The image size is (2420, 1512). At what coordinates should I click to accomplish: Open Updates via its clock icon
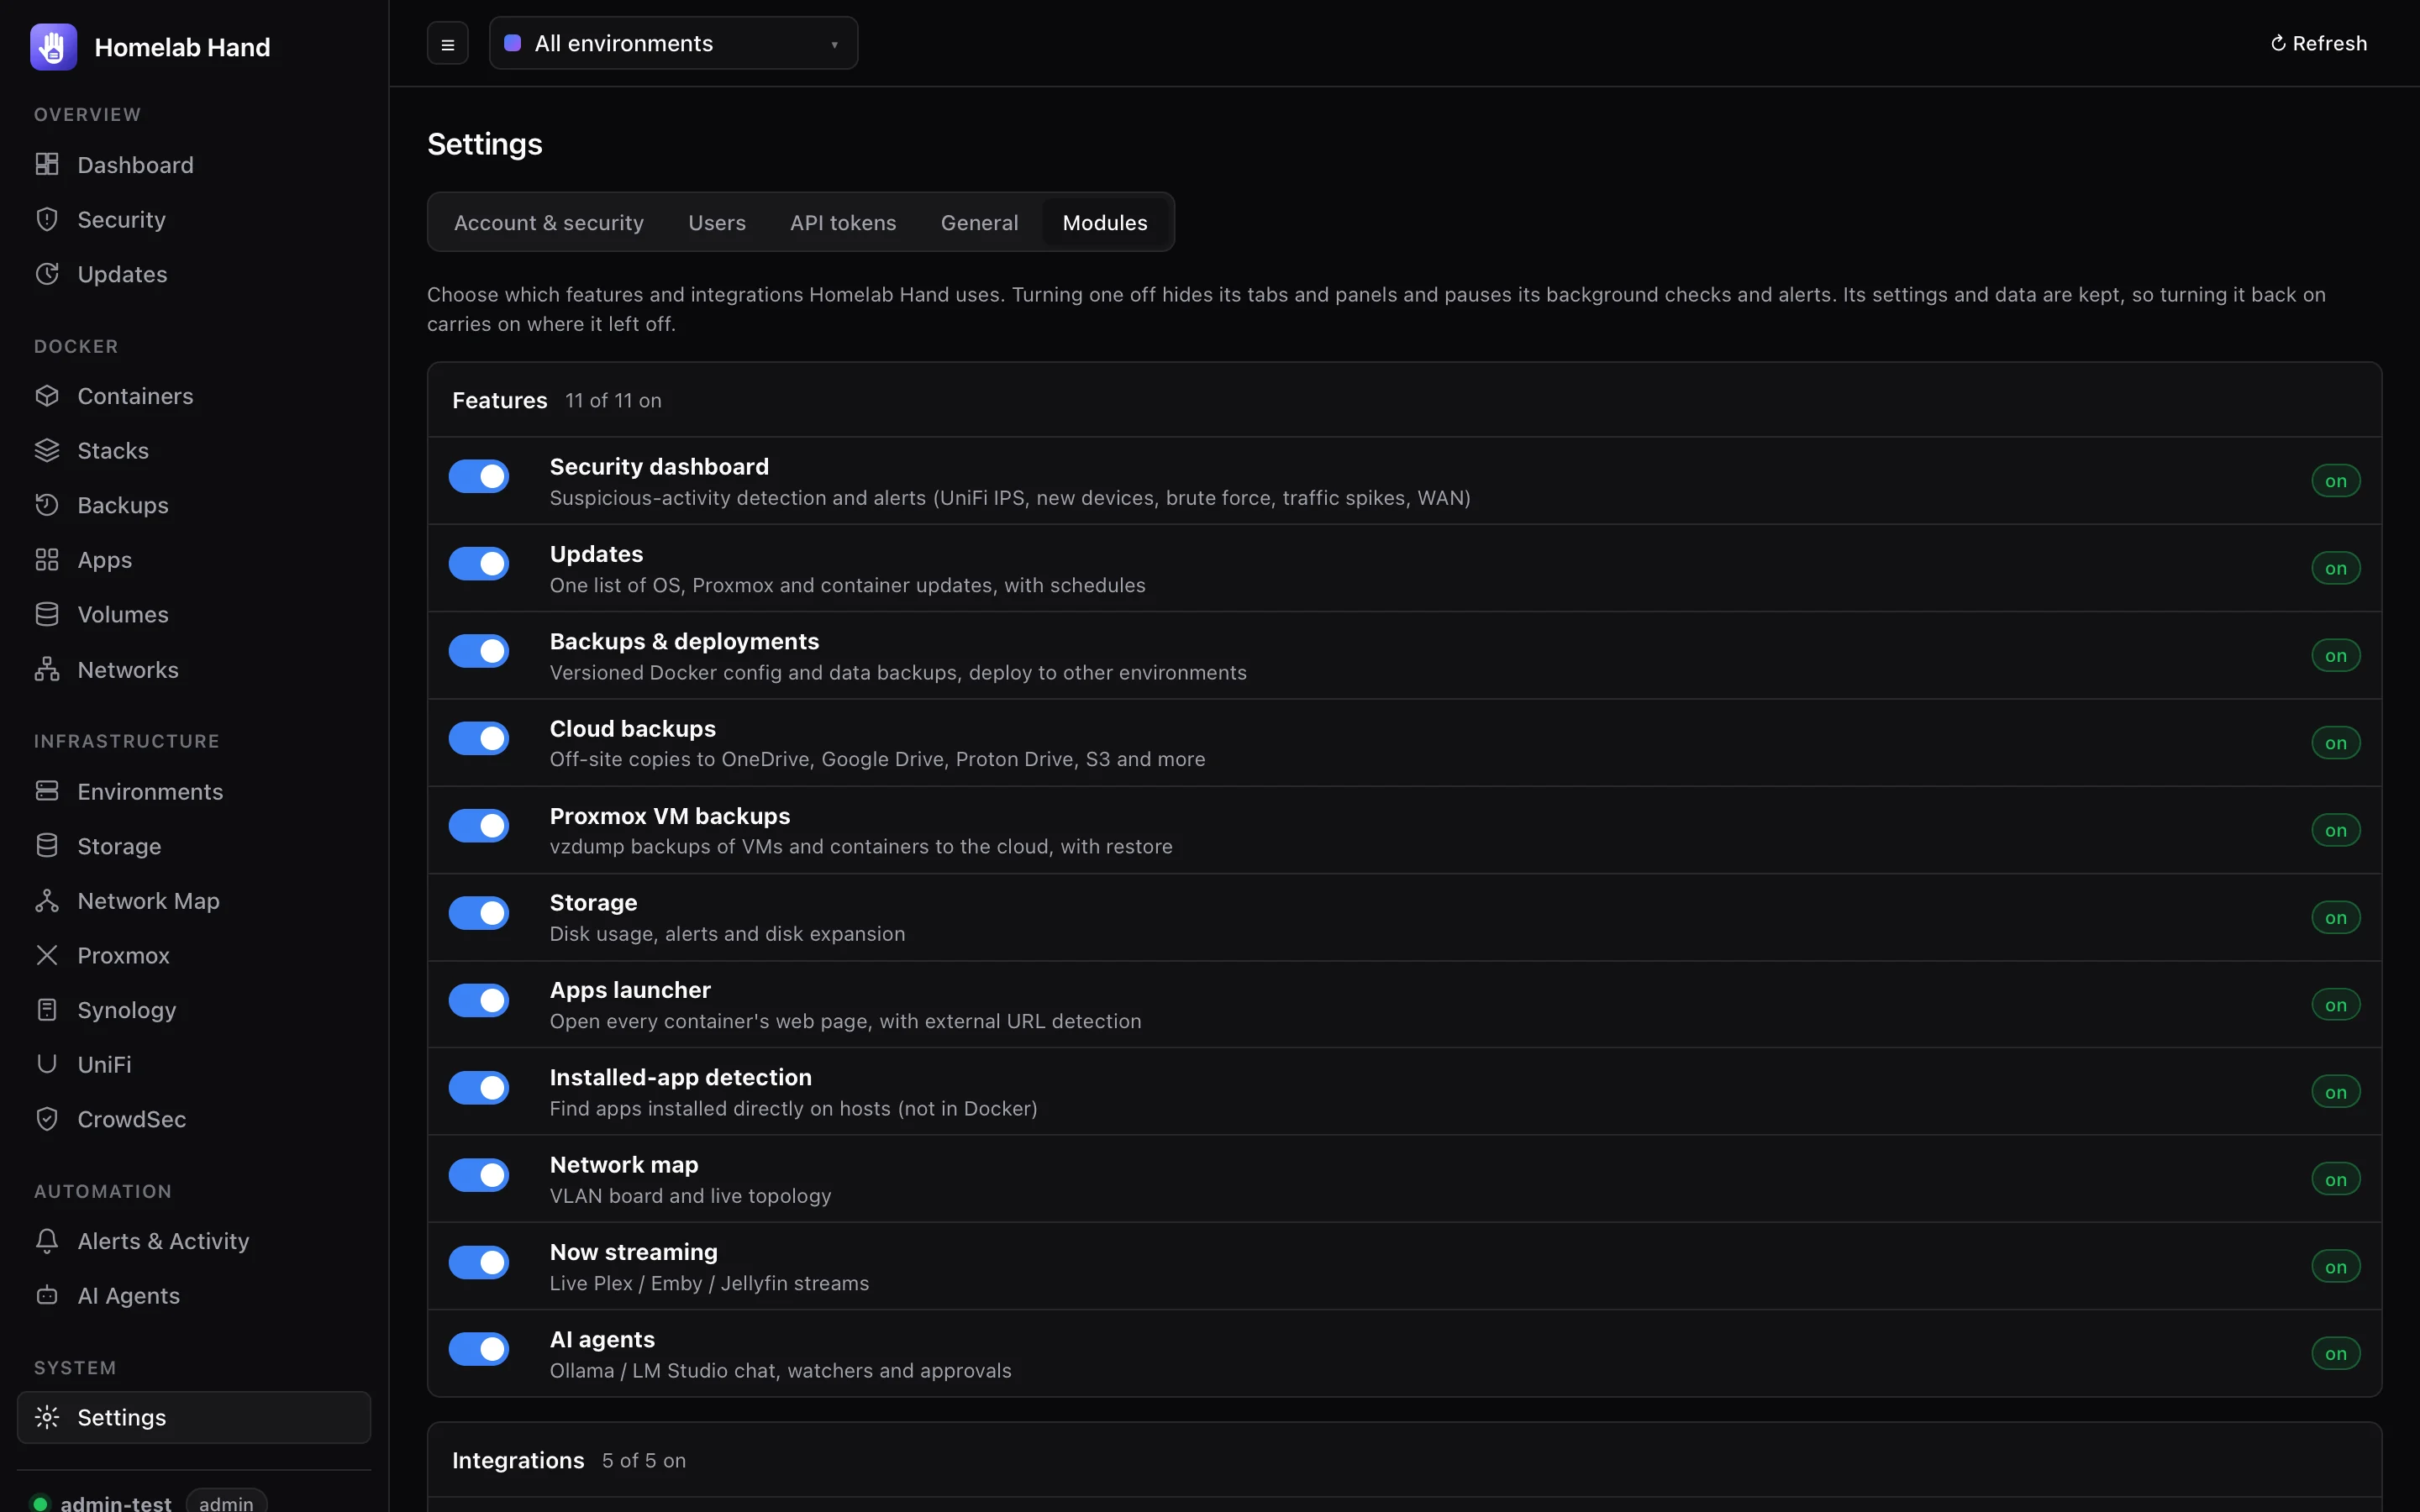(x=47, y=274)
